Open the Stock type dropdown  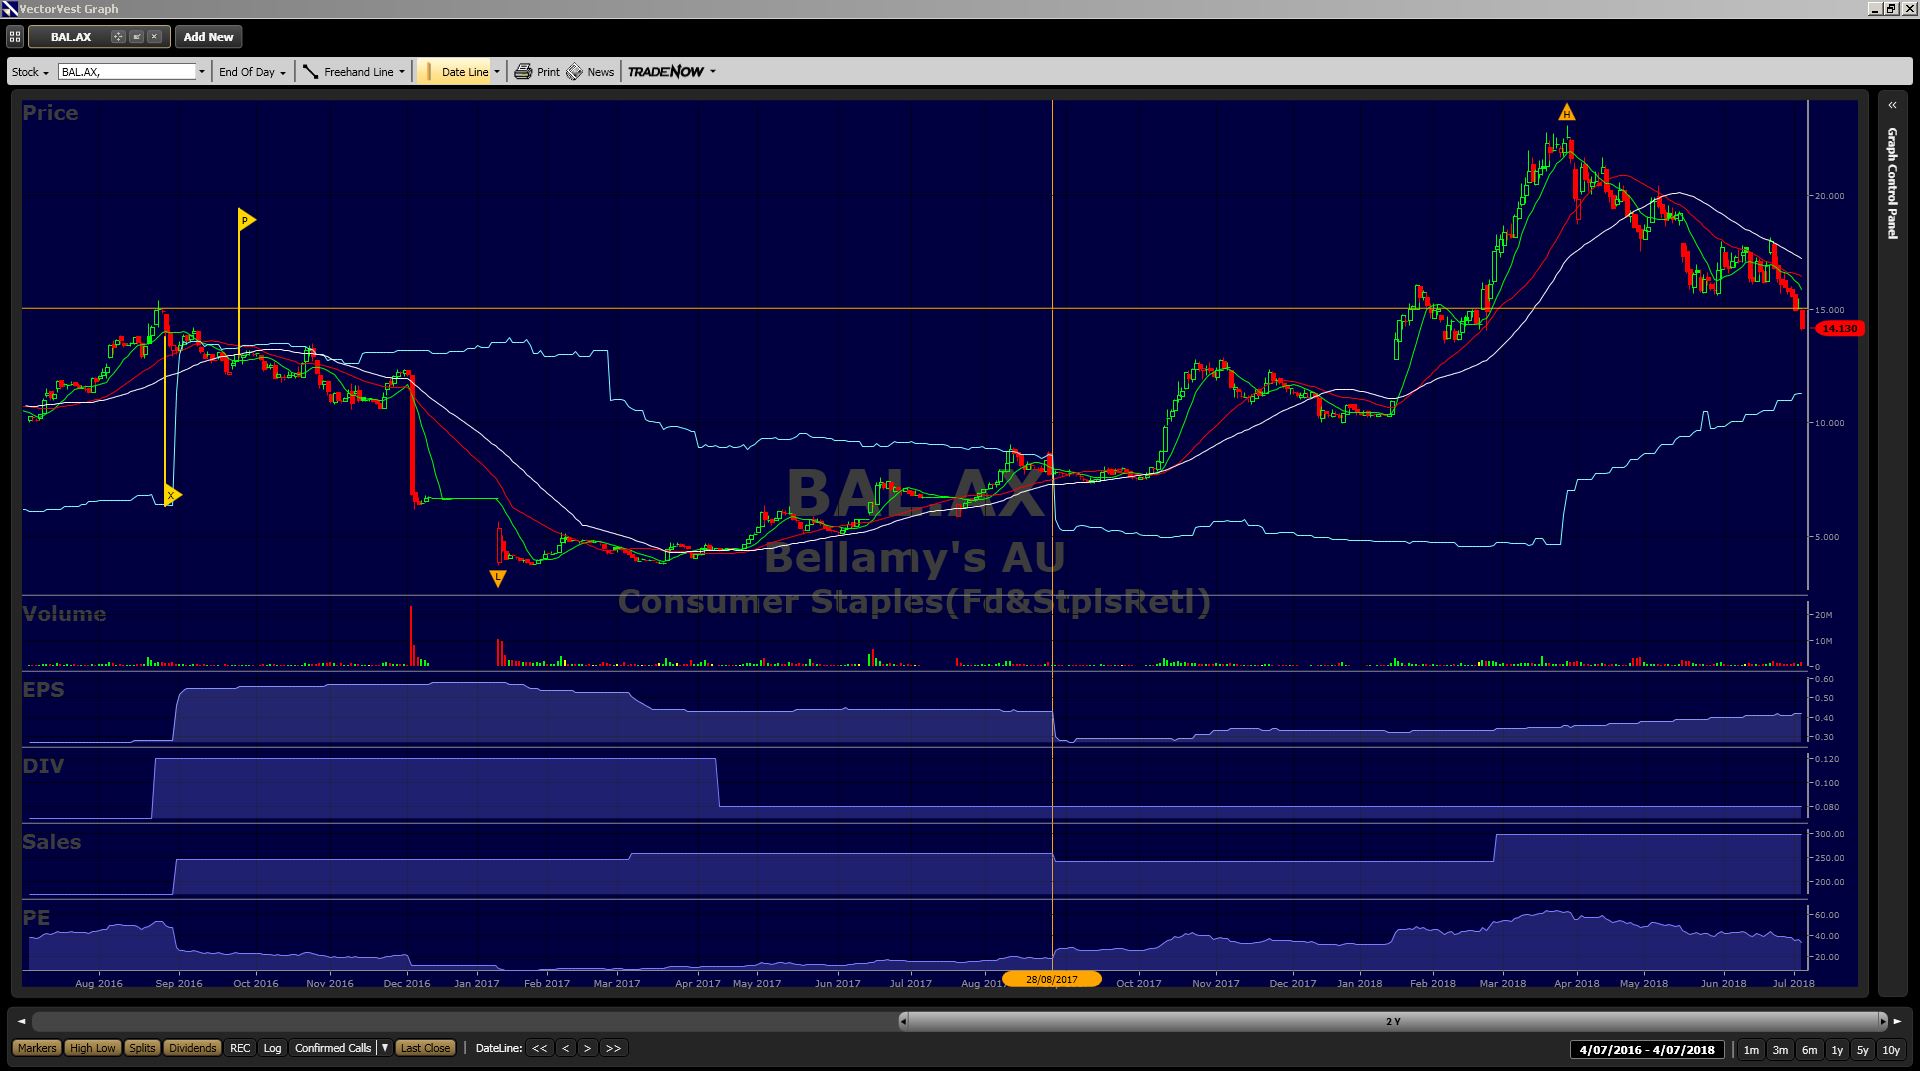tap(30, 72)
